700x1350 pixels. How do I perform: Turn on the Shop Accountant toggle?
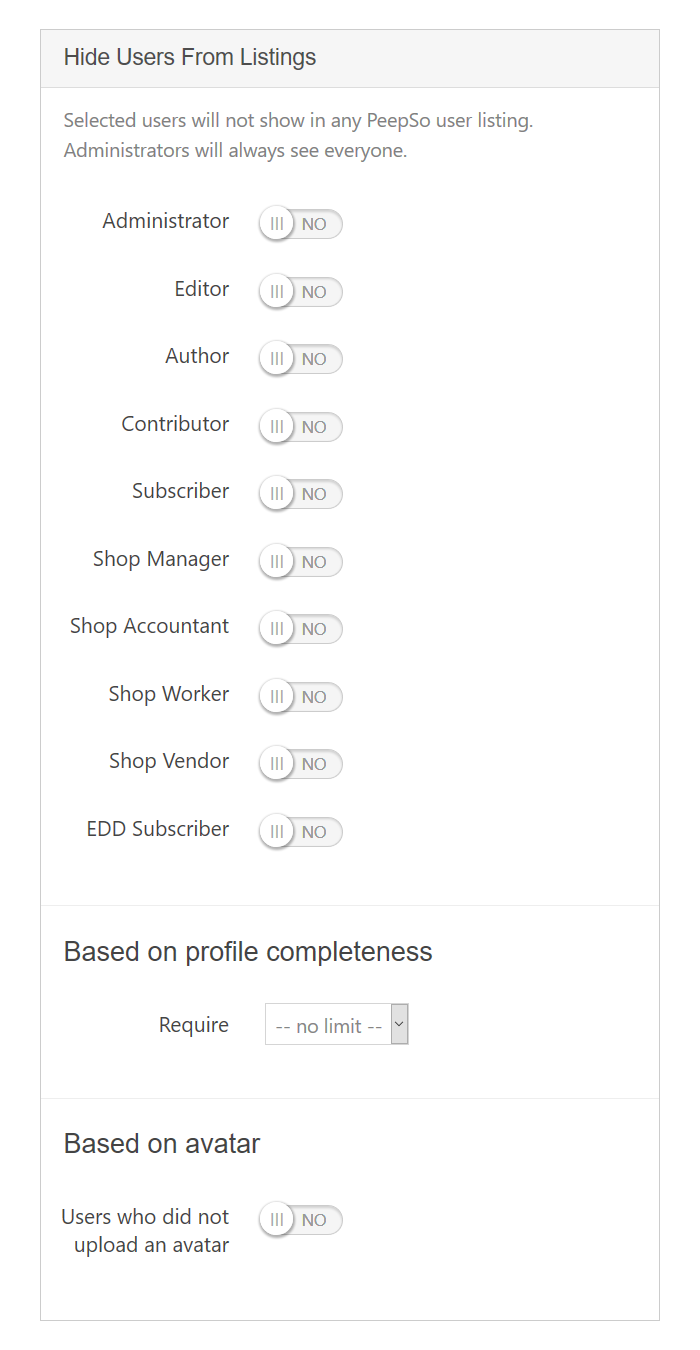pos(300,629)
